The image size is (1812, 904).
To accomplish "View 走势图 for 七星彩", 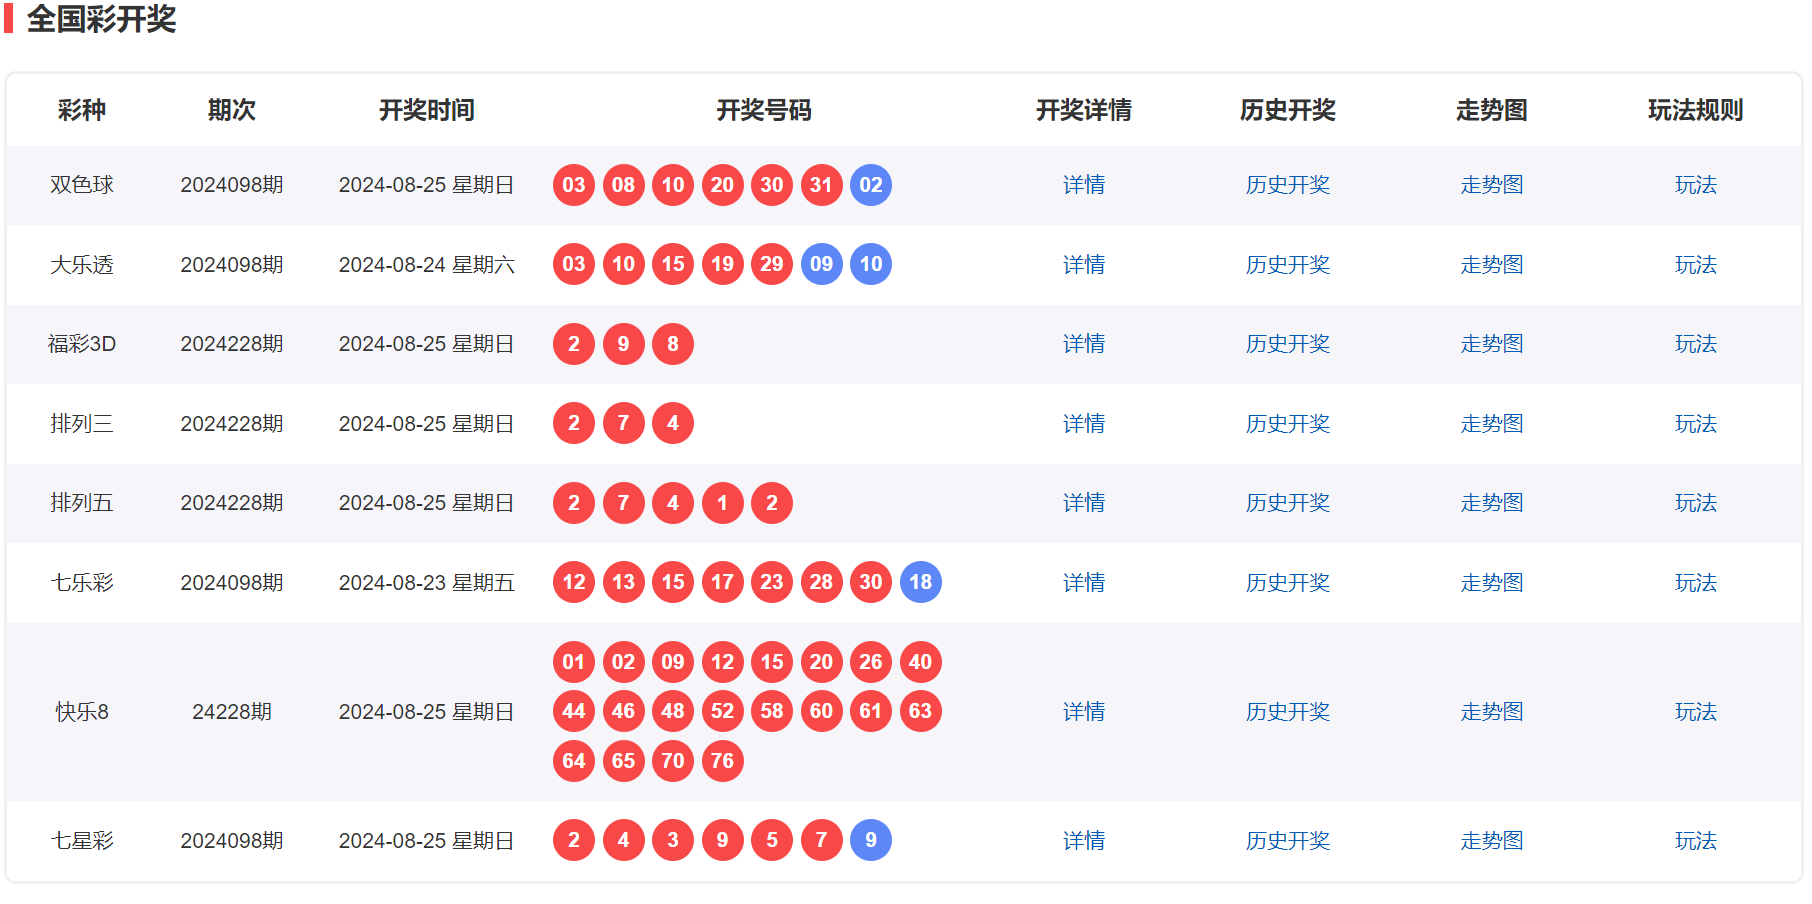I will pos(1491,841).
